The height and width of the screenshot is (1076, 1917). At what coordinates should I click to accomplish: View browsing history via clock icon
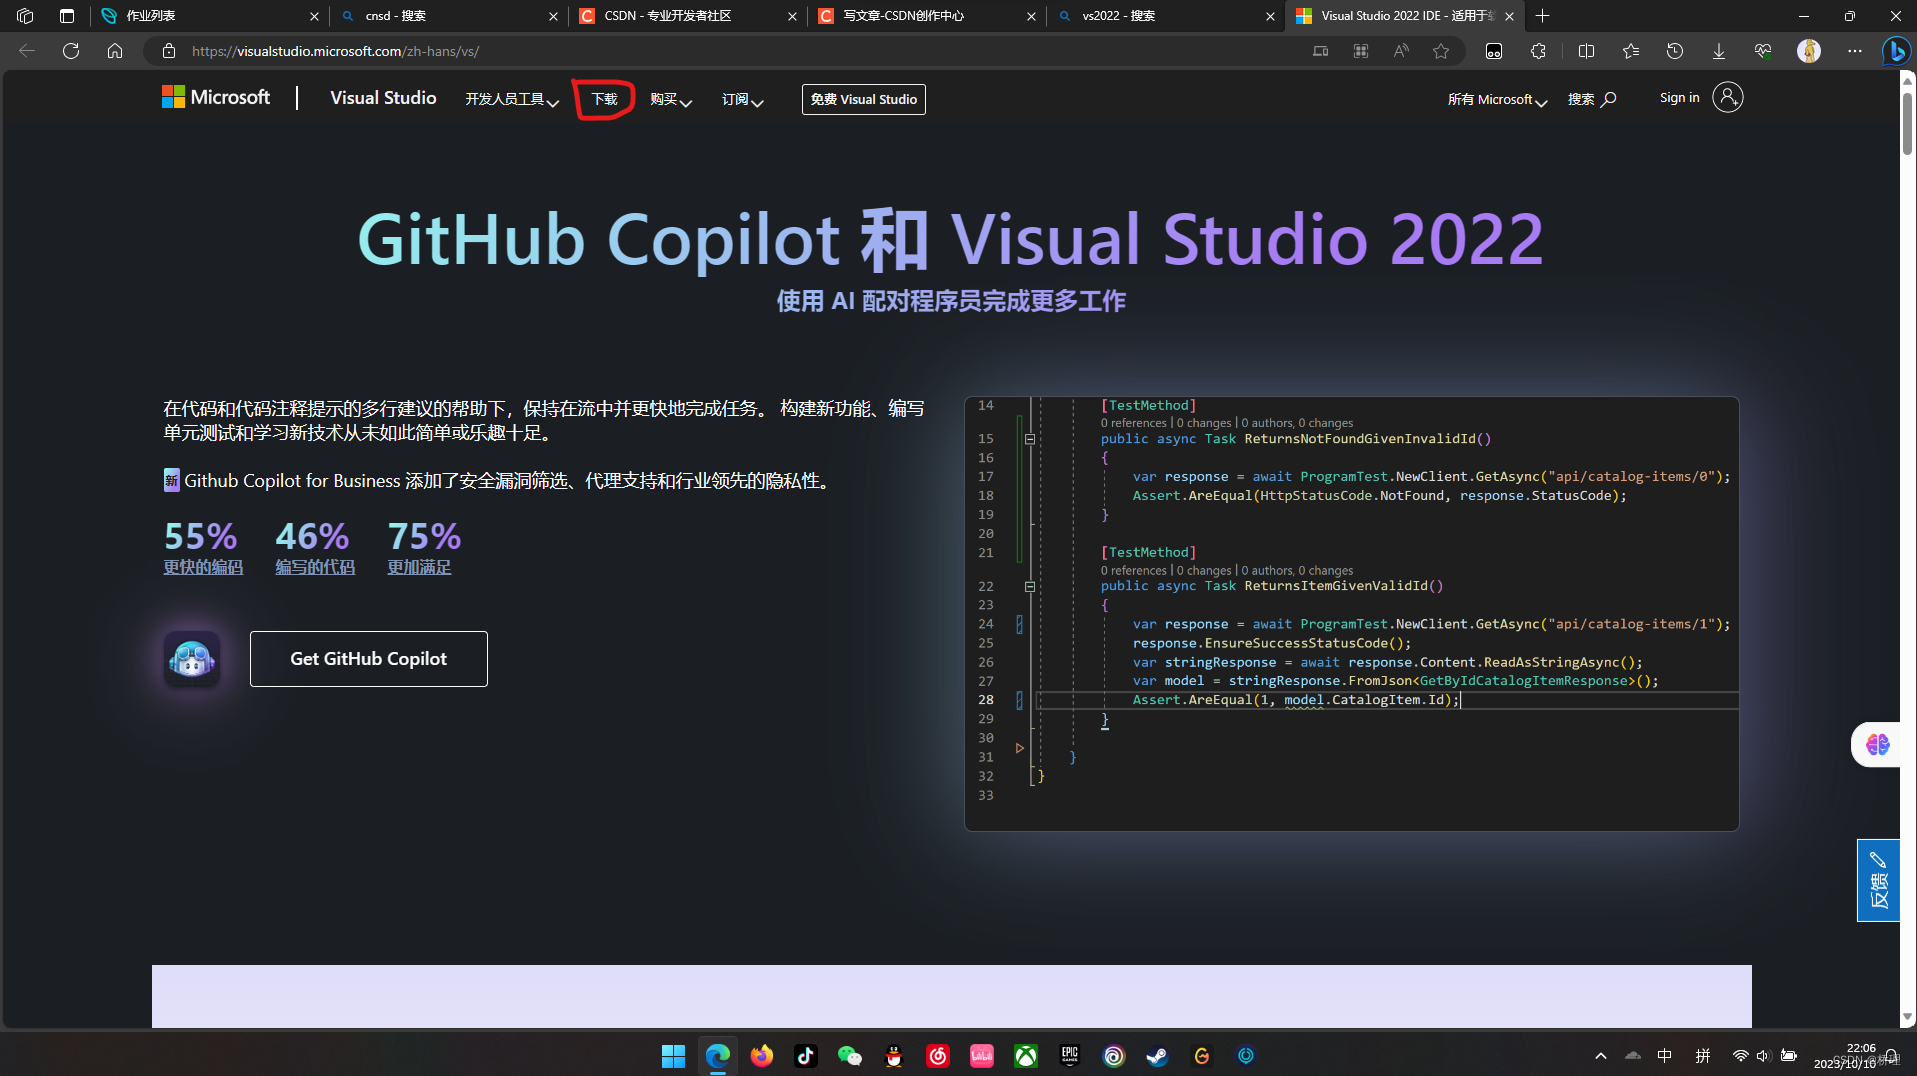point(1676,51)
